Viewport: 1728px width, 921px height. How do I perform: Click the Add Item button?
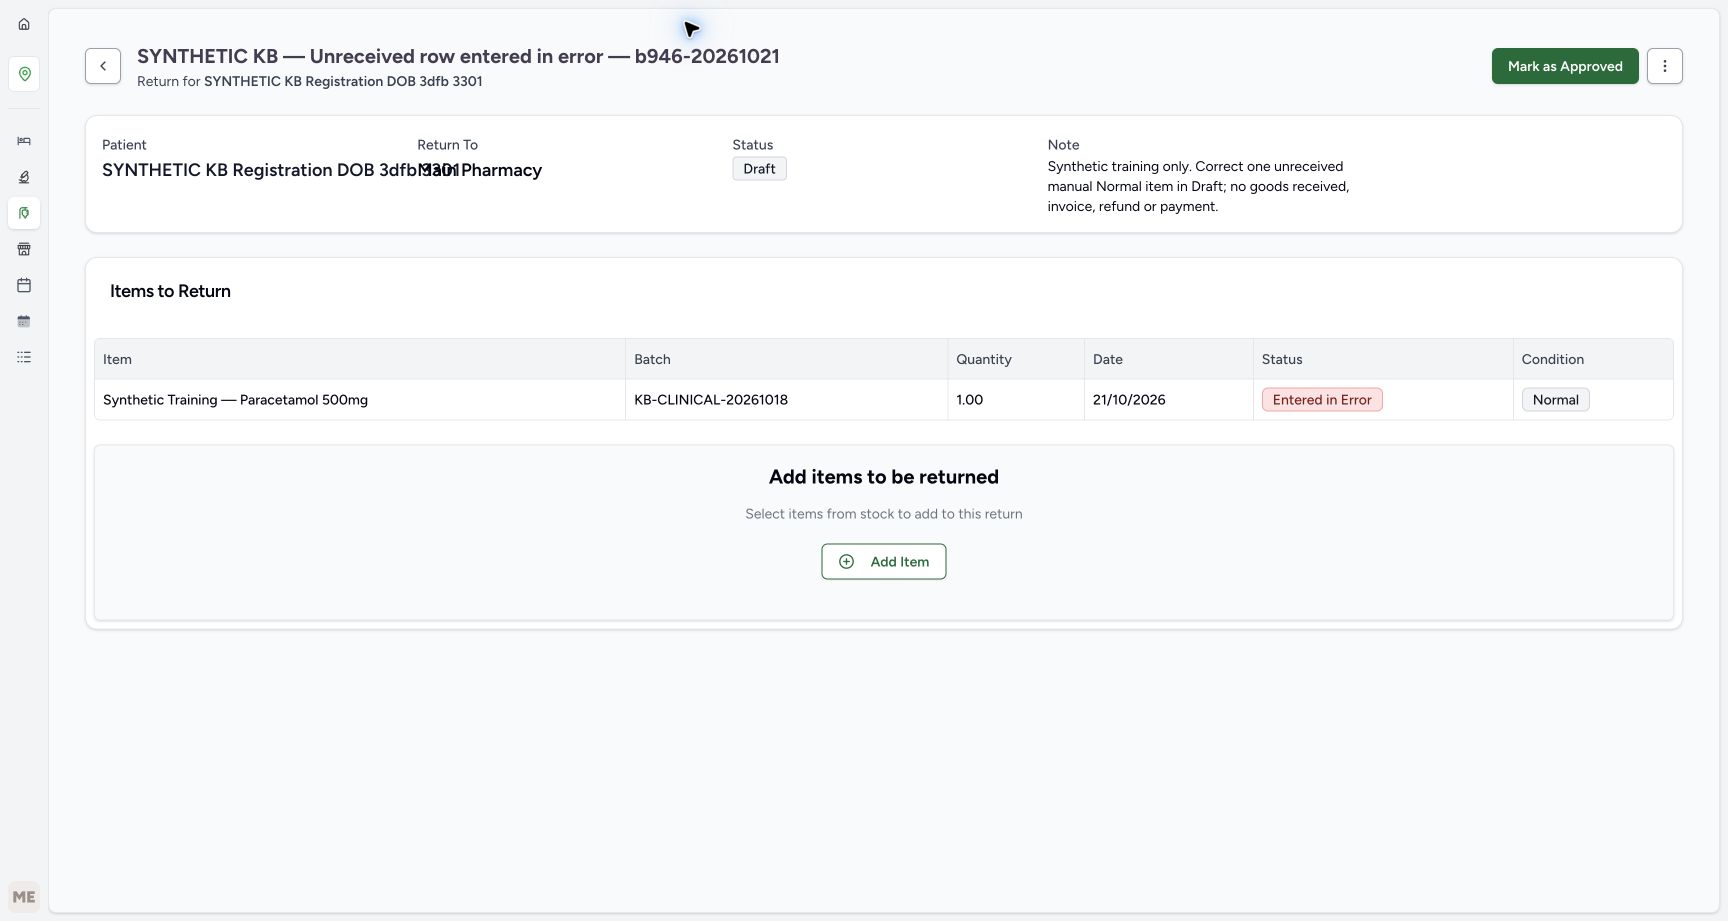coord(884,562)
